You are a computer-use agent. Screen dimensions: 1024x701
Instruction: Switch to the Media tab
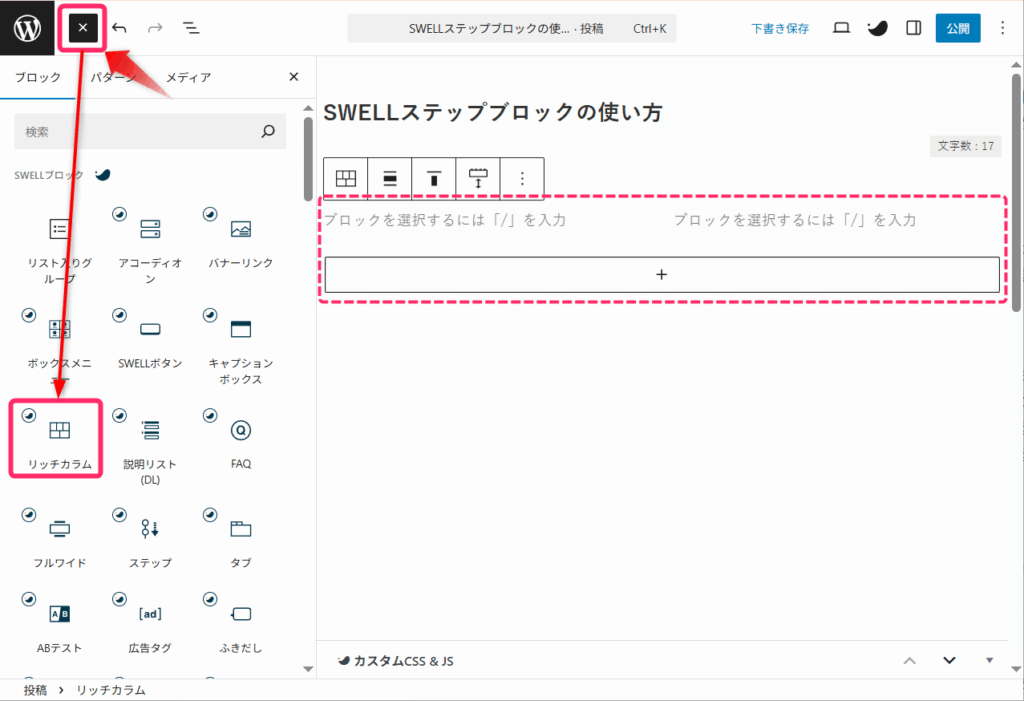[x=188, y=77]
